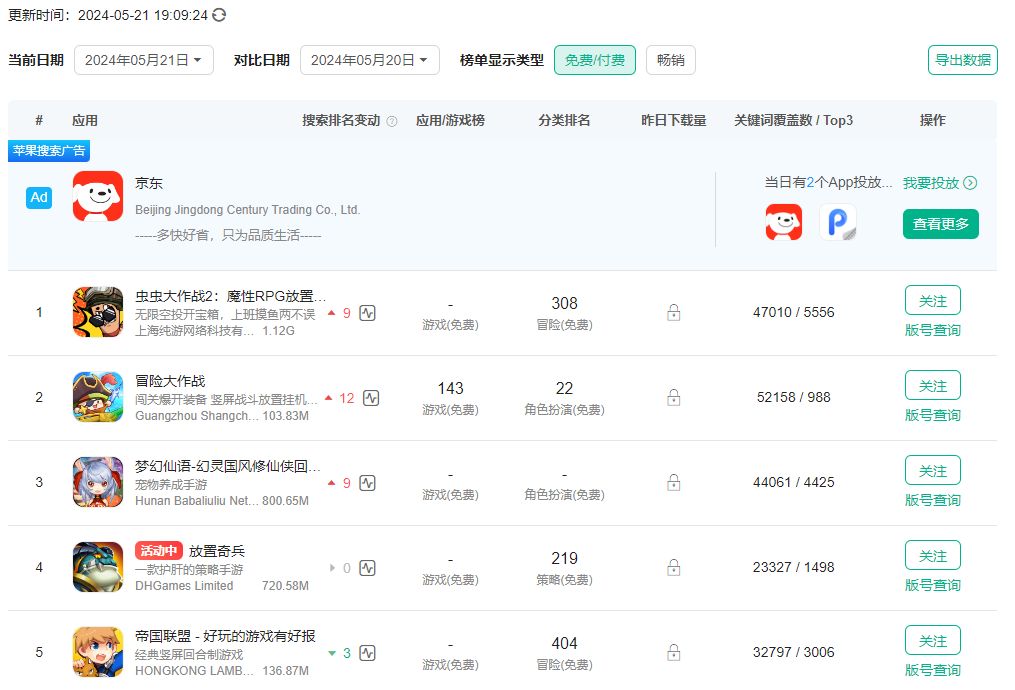Click download lock icon for 帝国联盟
The height and width of the screenshot is (690, 1015).
pyautogui.click(x=674, y=652)
